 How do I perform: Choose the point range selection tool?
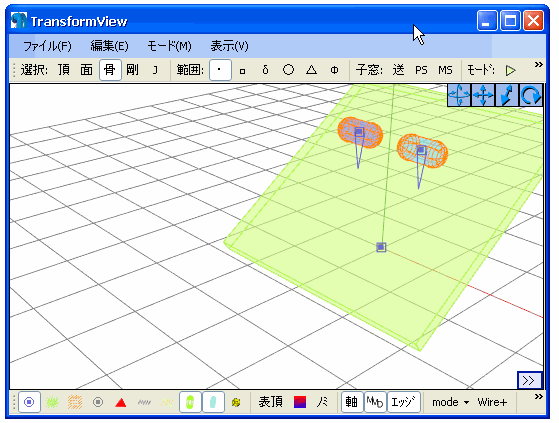pyautogui.click(x=220, y=70)
